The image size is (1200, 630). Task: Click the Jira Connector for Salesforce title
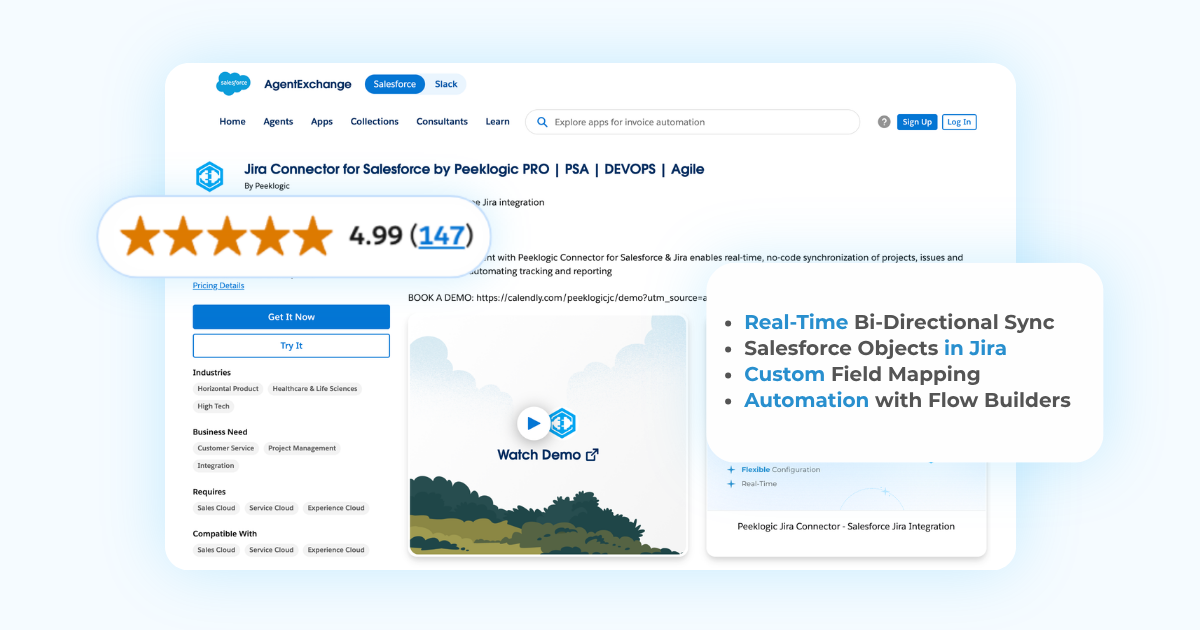click(x=474, y=169)
